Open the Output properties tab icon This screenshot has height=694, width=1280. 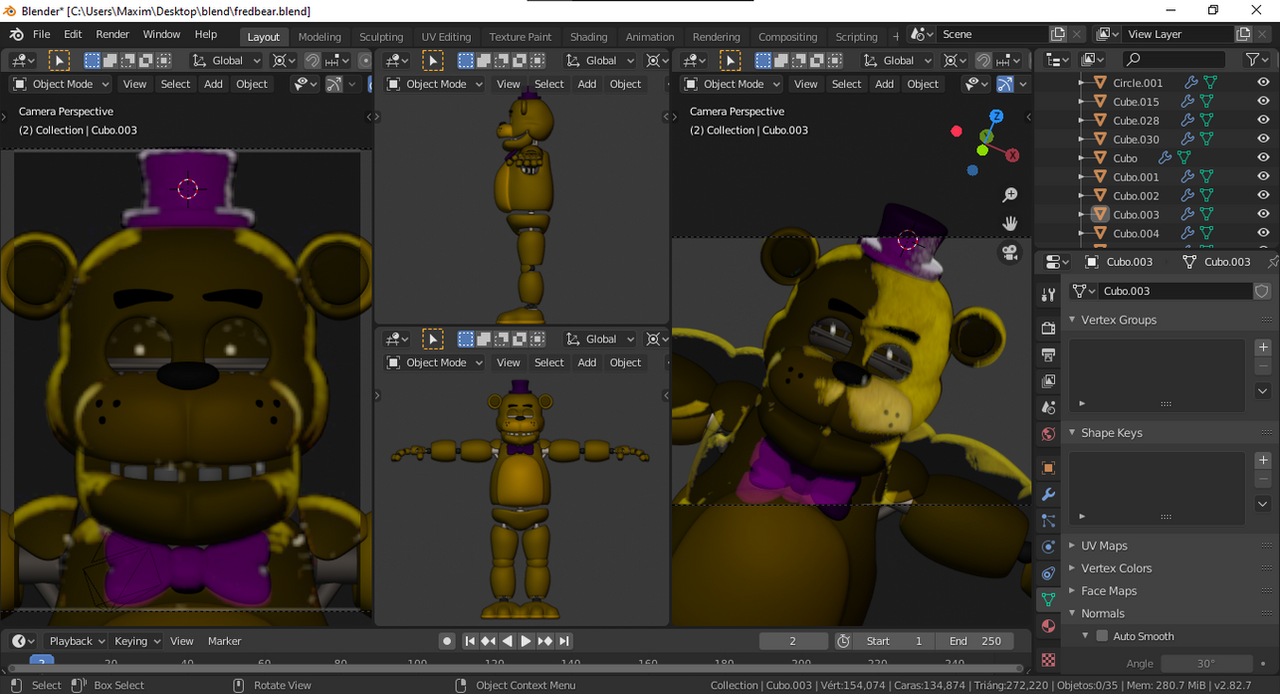pyautogui.click(x=1048, y=355)
